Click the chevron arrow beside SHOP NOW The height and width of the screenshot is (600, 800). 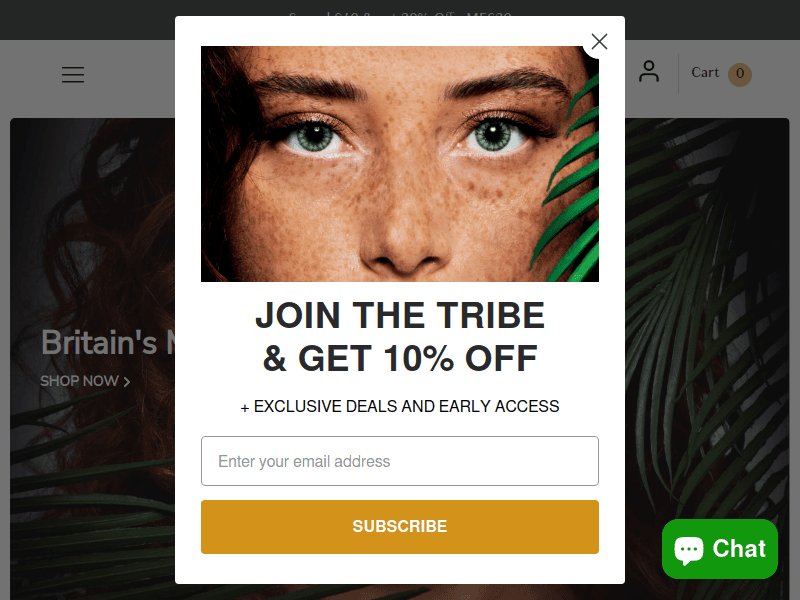127,382
